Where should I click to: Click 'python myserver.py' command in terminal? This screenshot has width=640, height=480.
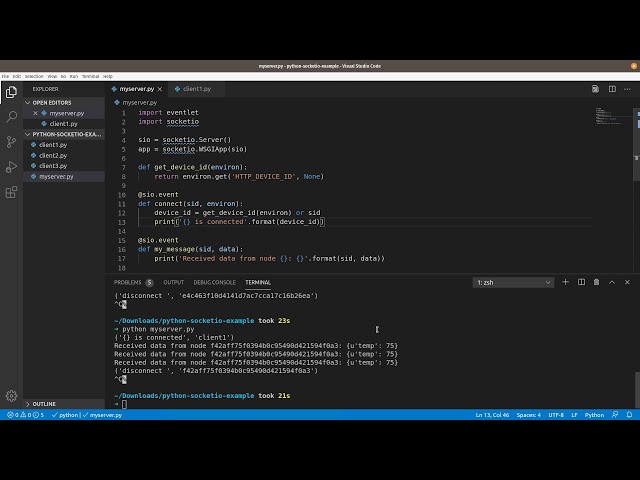tap(158, 329)
